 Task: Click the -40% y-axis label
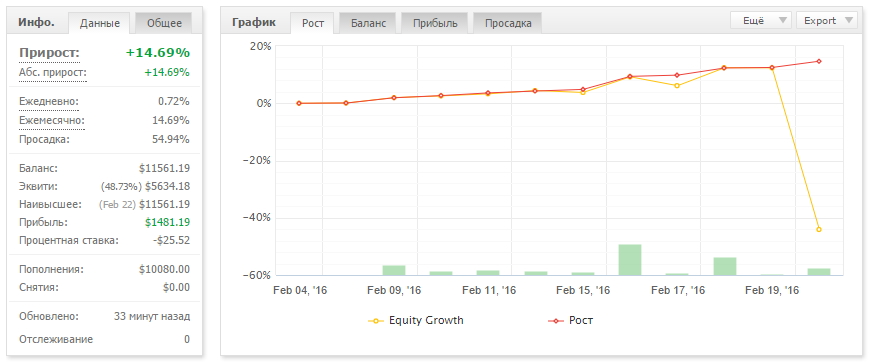pyautogui.click(x=256, y=217)
